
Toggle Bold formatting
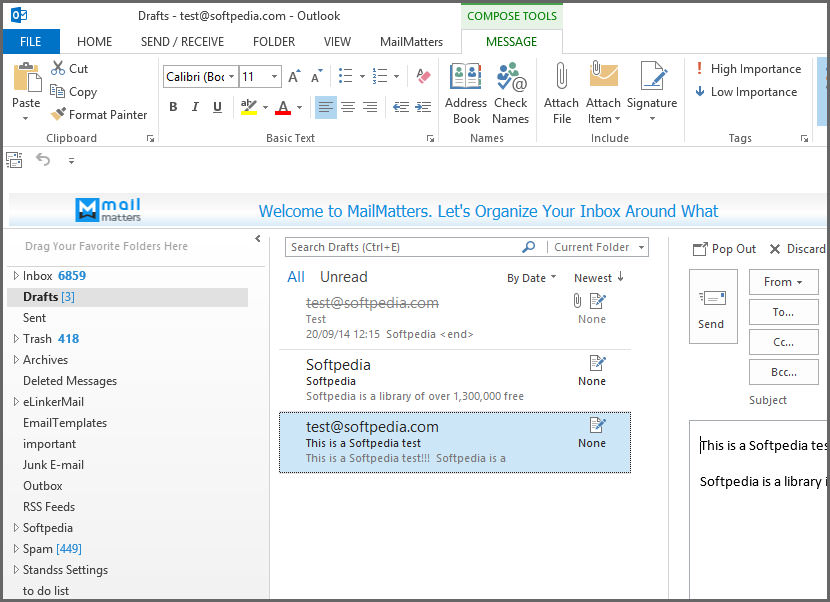coord(173,107)
